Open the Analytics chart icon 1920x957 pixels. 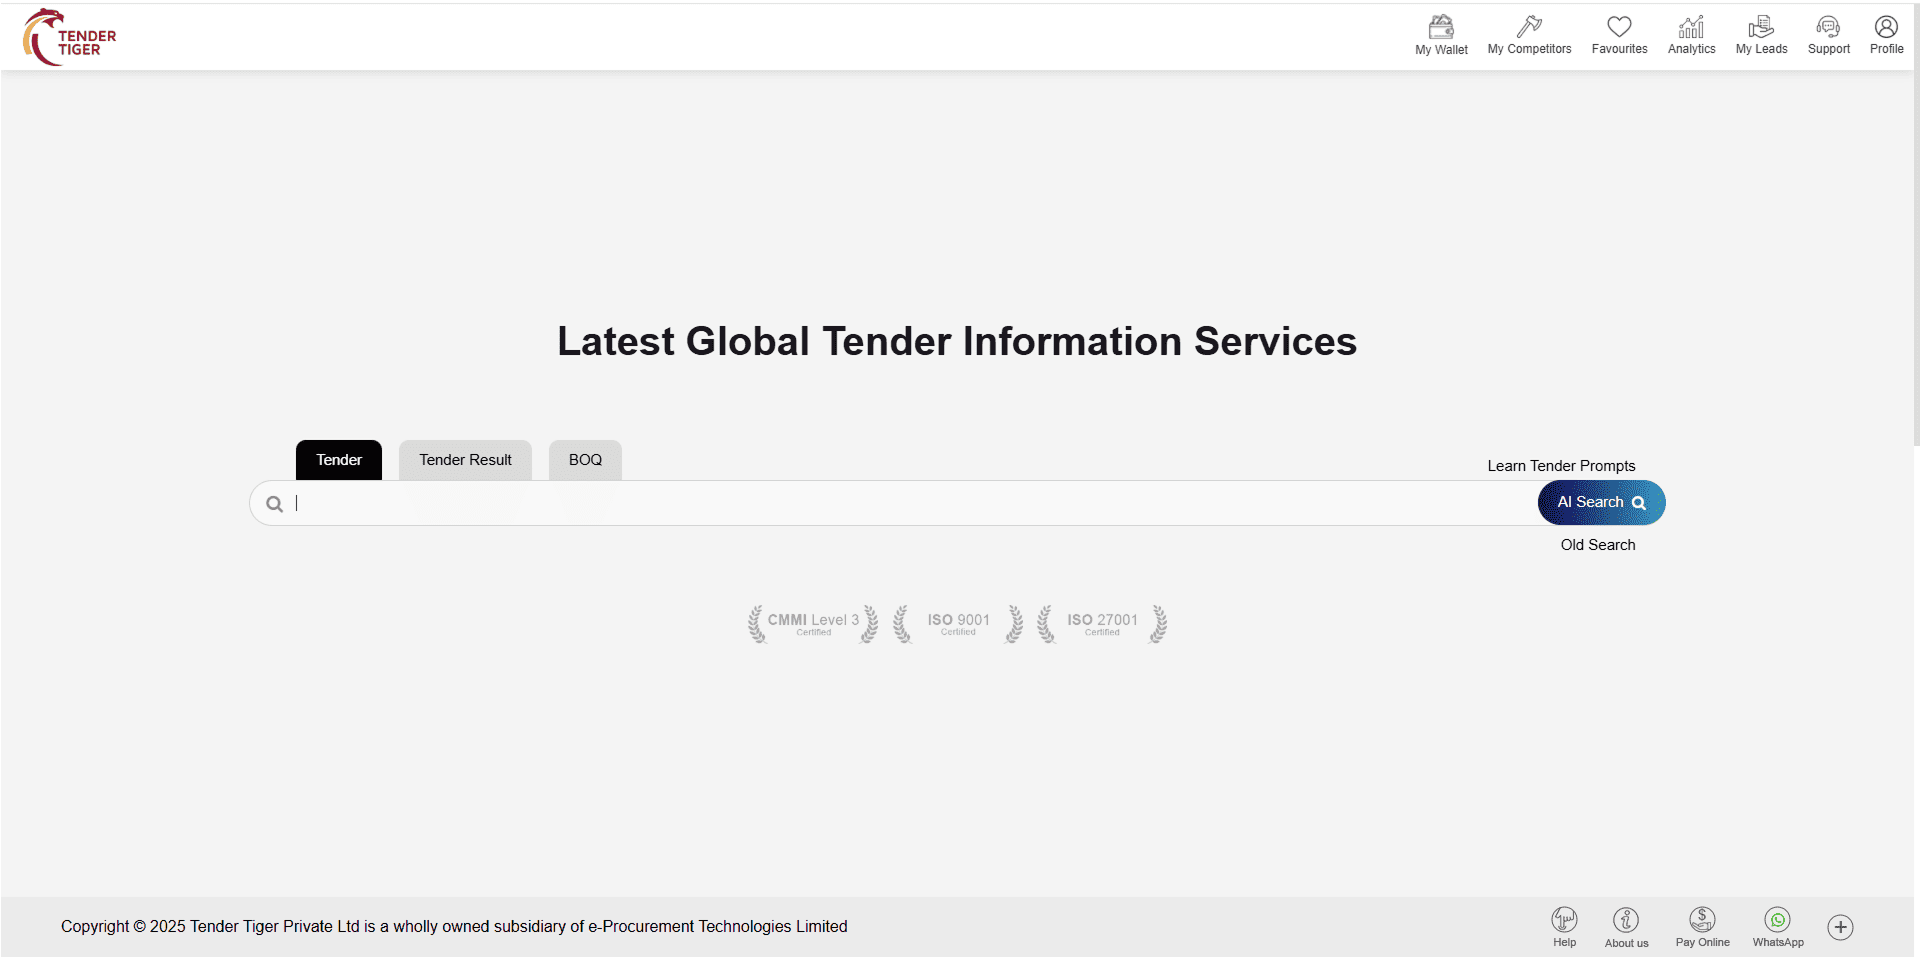point(1691,28)
